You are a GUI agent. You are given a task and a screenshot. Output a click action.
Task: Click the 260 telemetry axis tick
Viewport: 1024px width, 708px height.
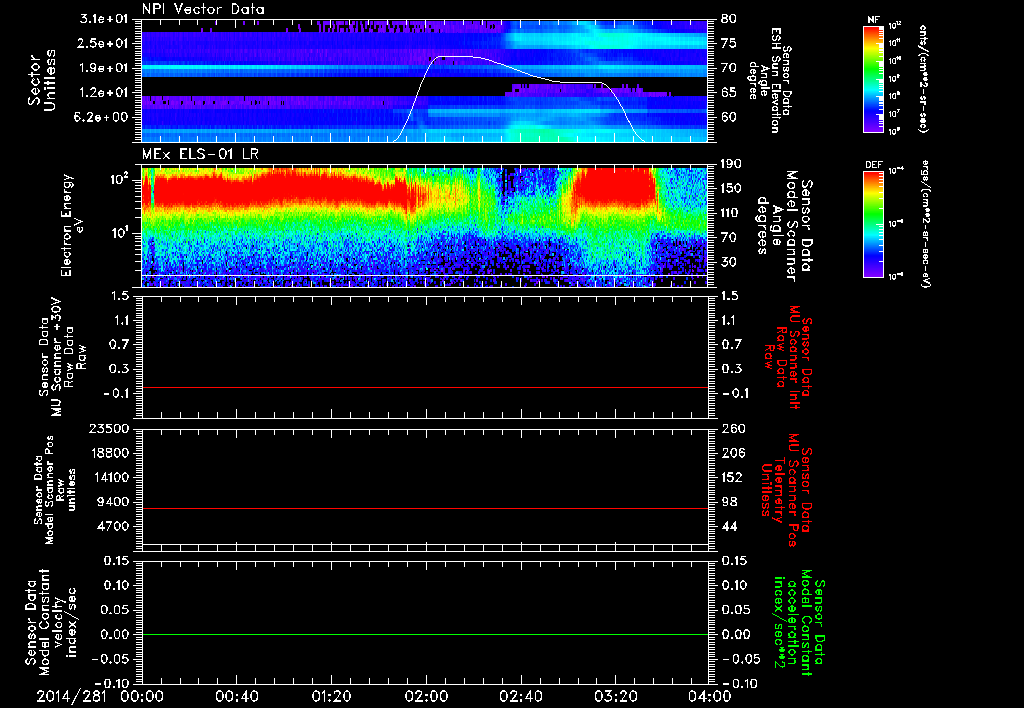(733, 428)
